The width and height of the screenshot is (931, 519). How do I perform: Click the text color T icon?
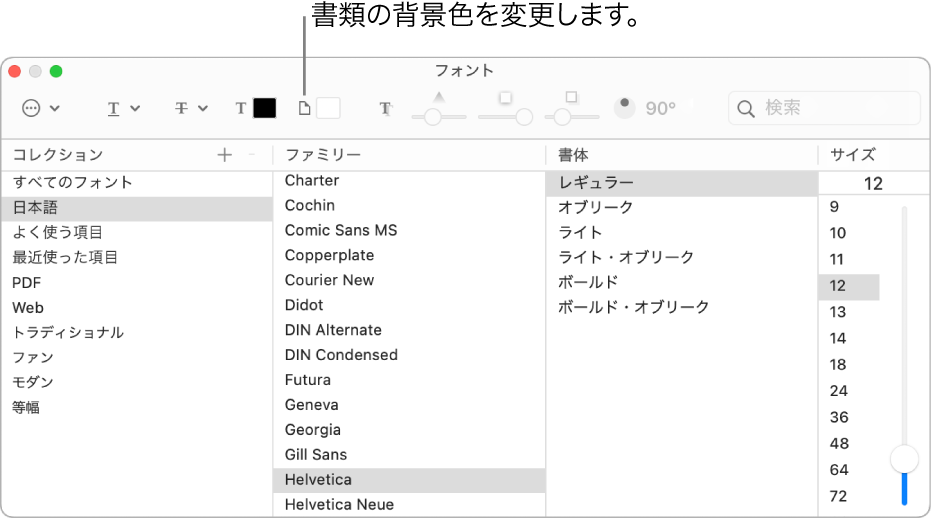coord(240,108)
